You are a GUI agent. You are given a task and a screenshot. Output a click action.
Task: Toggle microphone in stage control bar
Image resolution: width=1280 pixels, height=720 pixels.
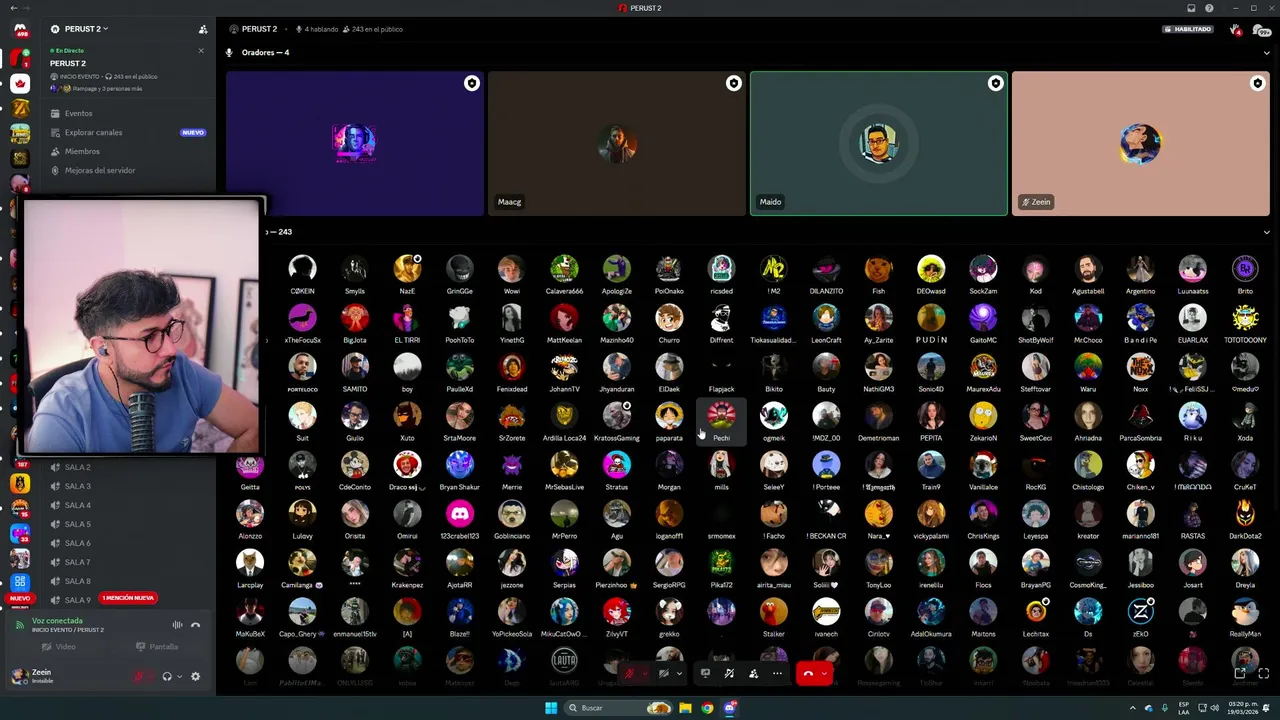[x=630, y=674]
